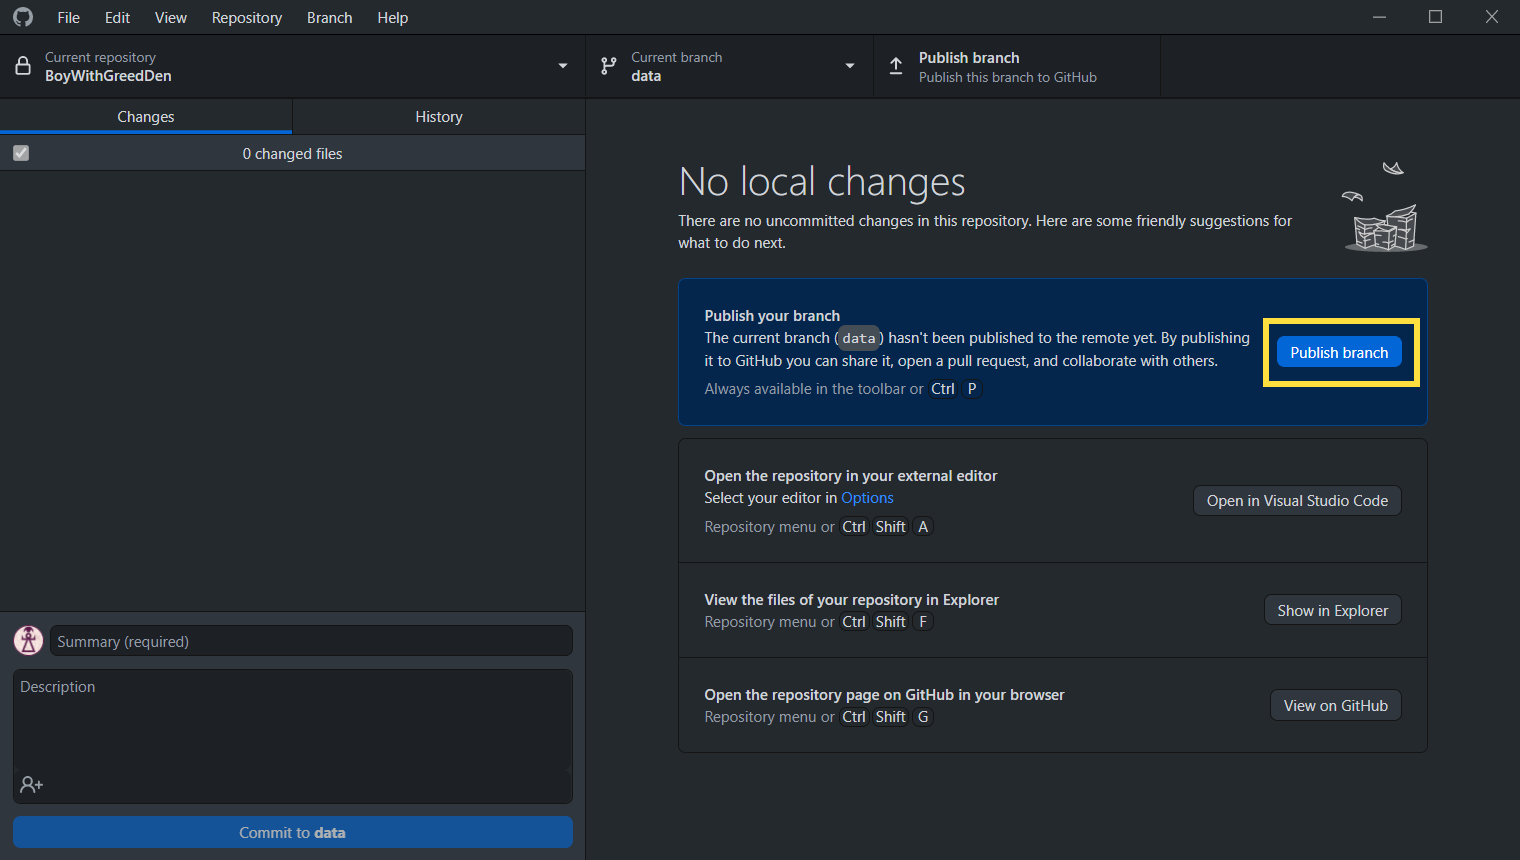The image size is (1520, 860).
Task: Maximize the GitHub Desktop window
Action: tap(1435, 17)
